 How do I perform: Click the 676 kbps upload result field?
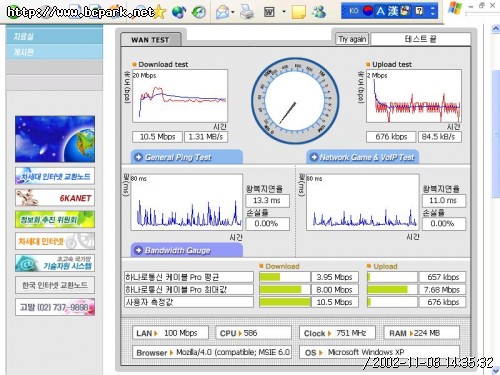391,137
